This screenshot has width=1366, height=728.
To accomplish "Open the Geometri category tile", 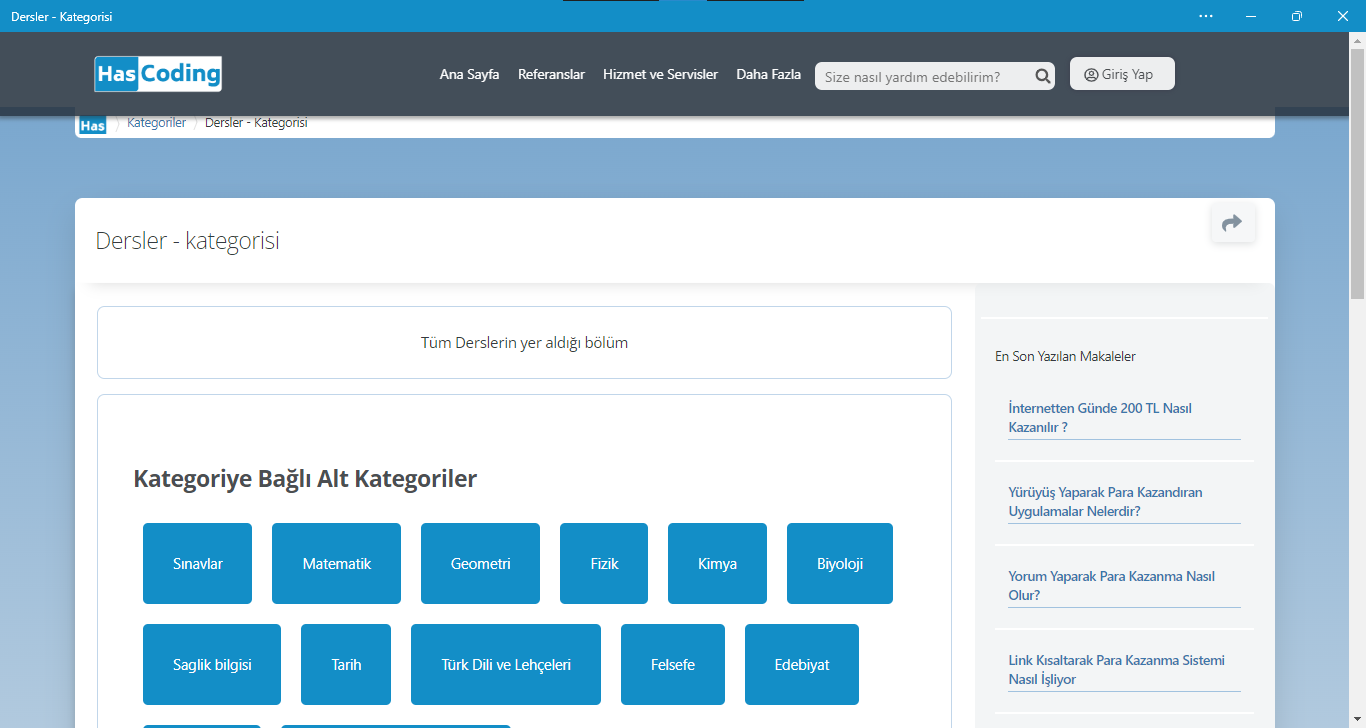I will coord(480,564).
